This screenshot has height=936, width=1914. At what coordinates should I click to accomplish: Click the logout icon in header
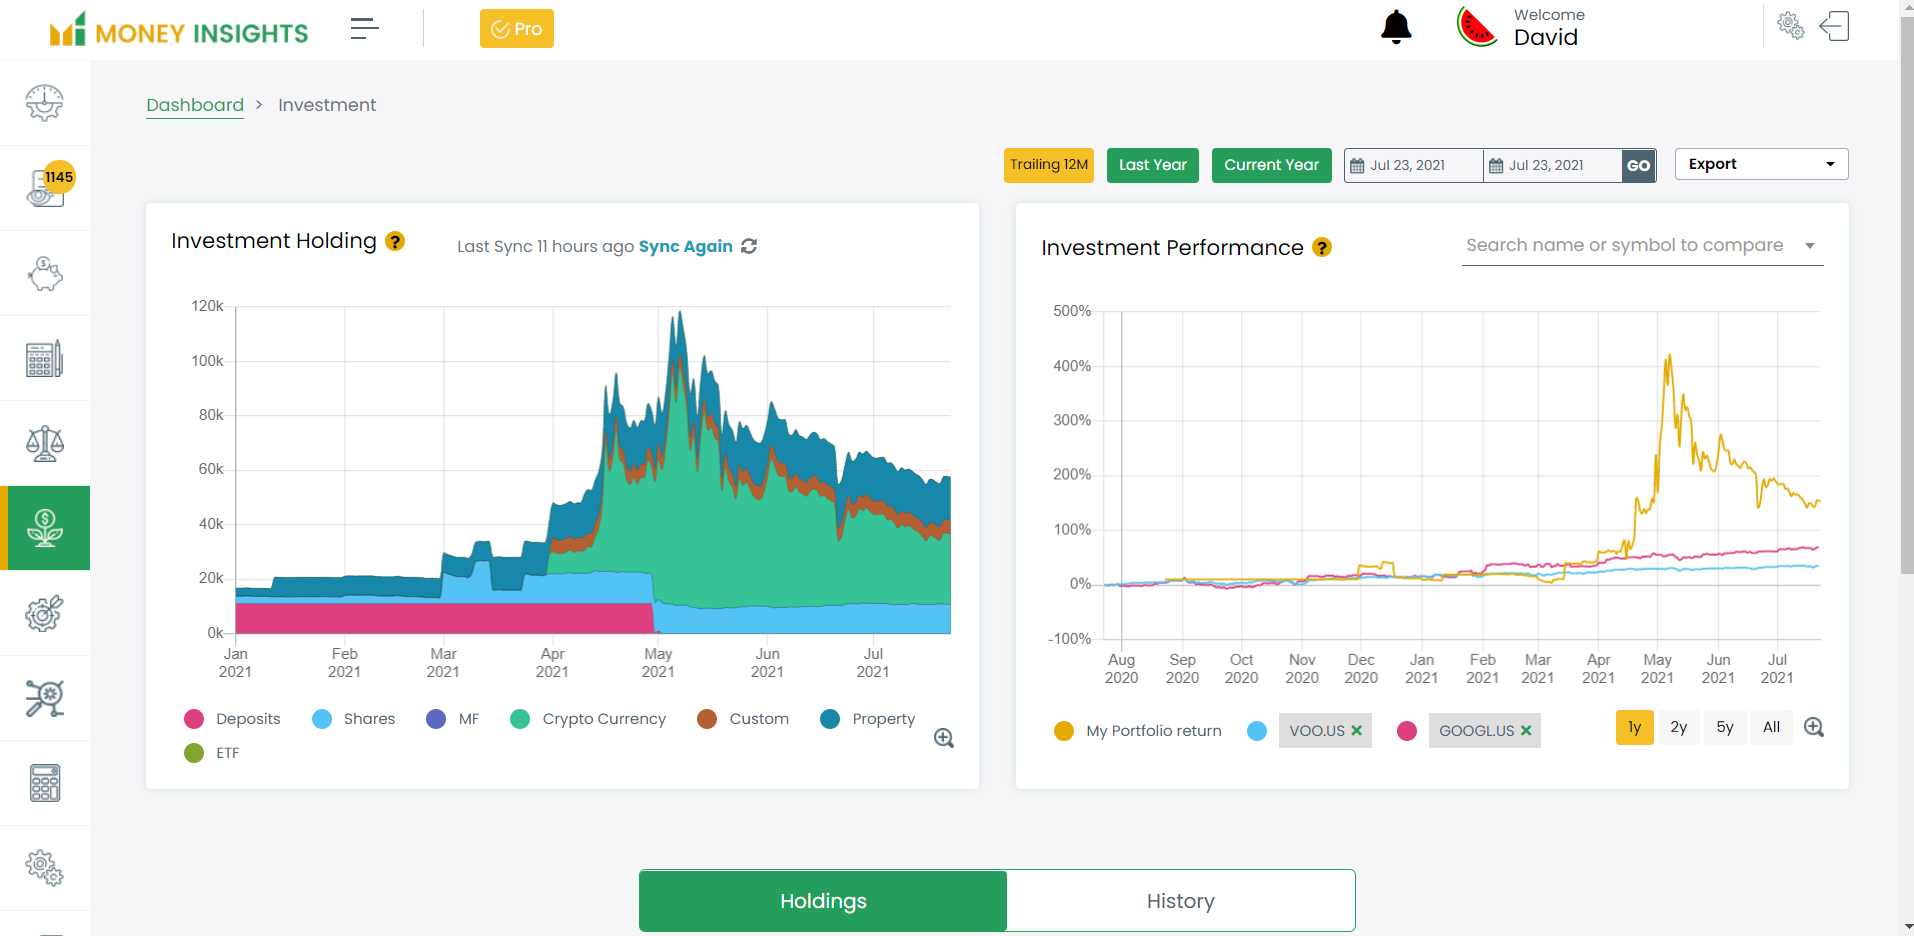tap(1834, 27)
